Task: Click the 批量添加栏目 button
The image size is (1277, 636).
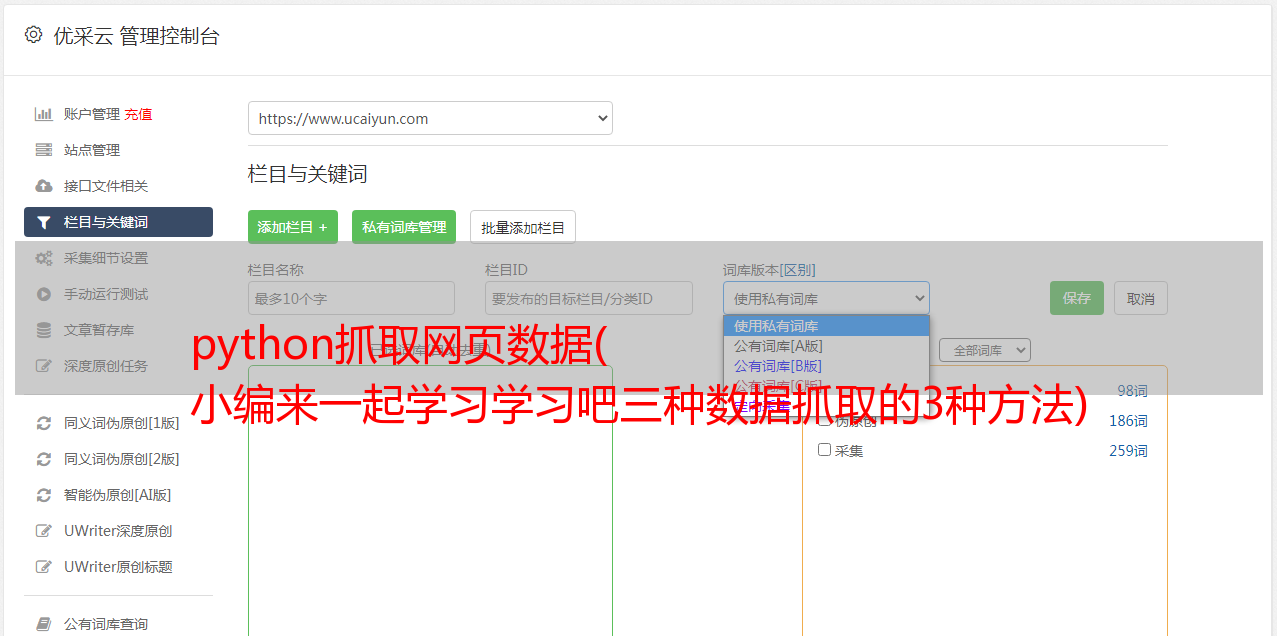Action: tap(523, 227)
